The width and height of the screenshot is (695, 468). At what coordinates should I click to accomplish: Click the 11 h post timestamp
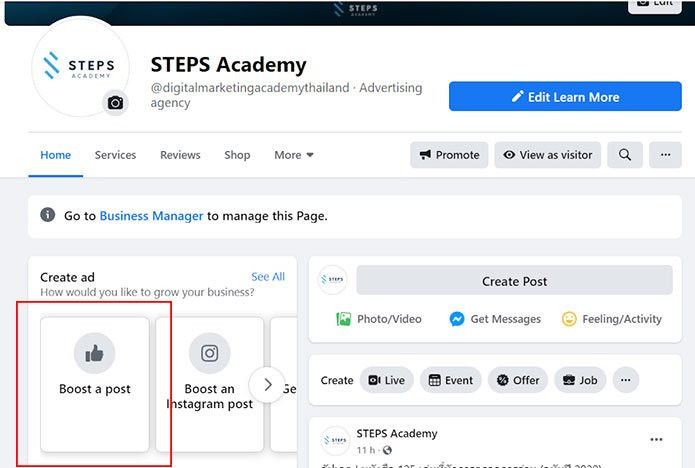(366, 450)
